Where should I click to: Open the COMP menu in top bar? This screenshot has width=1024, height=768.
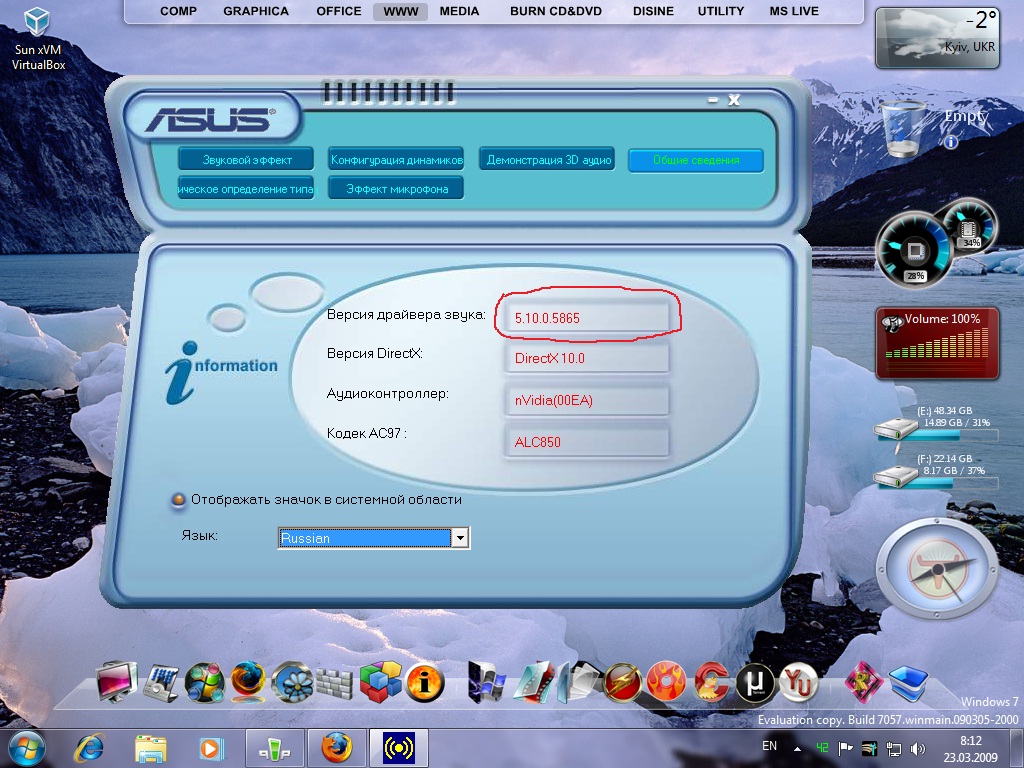pos(178,11)
